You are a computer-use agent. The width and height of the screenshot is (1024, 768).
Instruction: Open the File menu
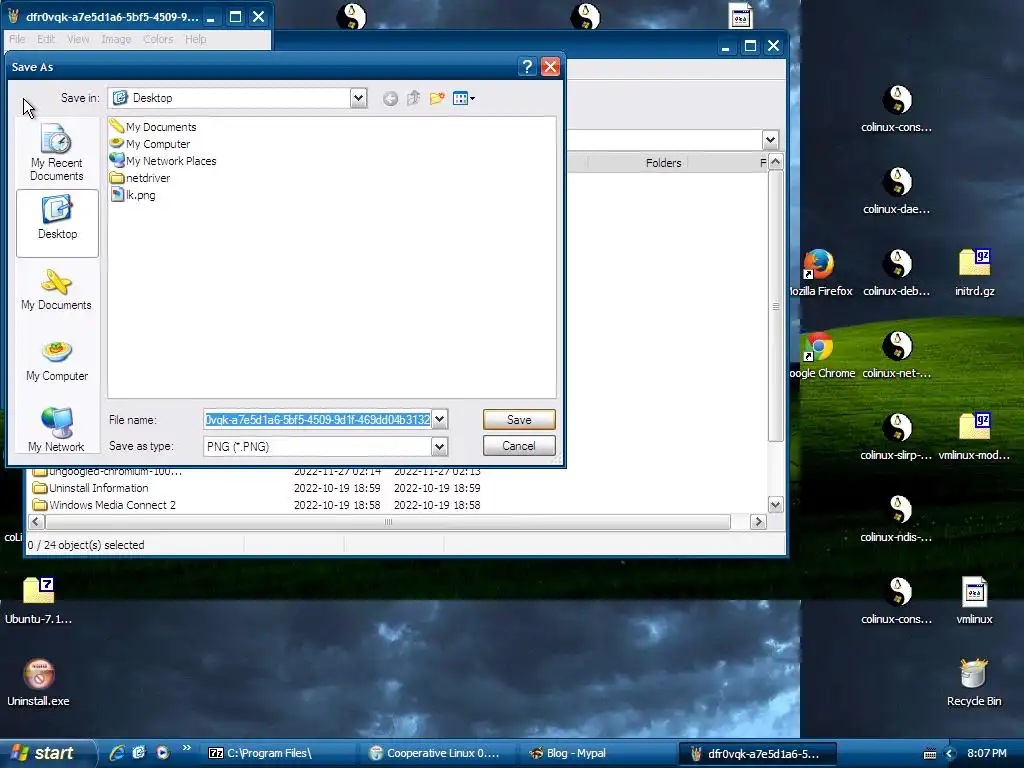(17, 39)
